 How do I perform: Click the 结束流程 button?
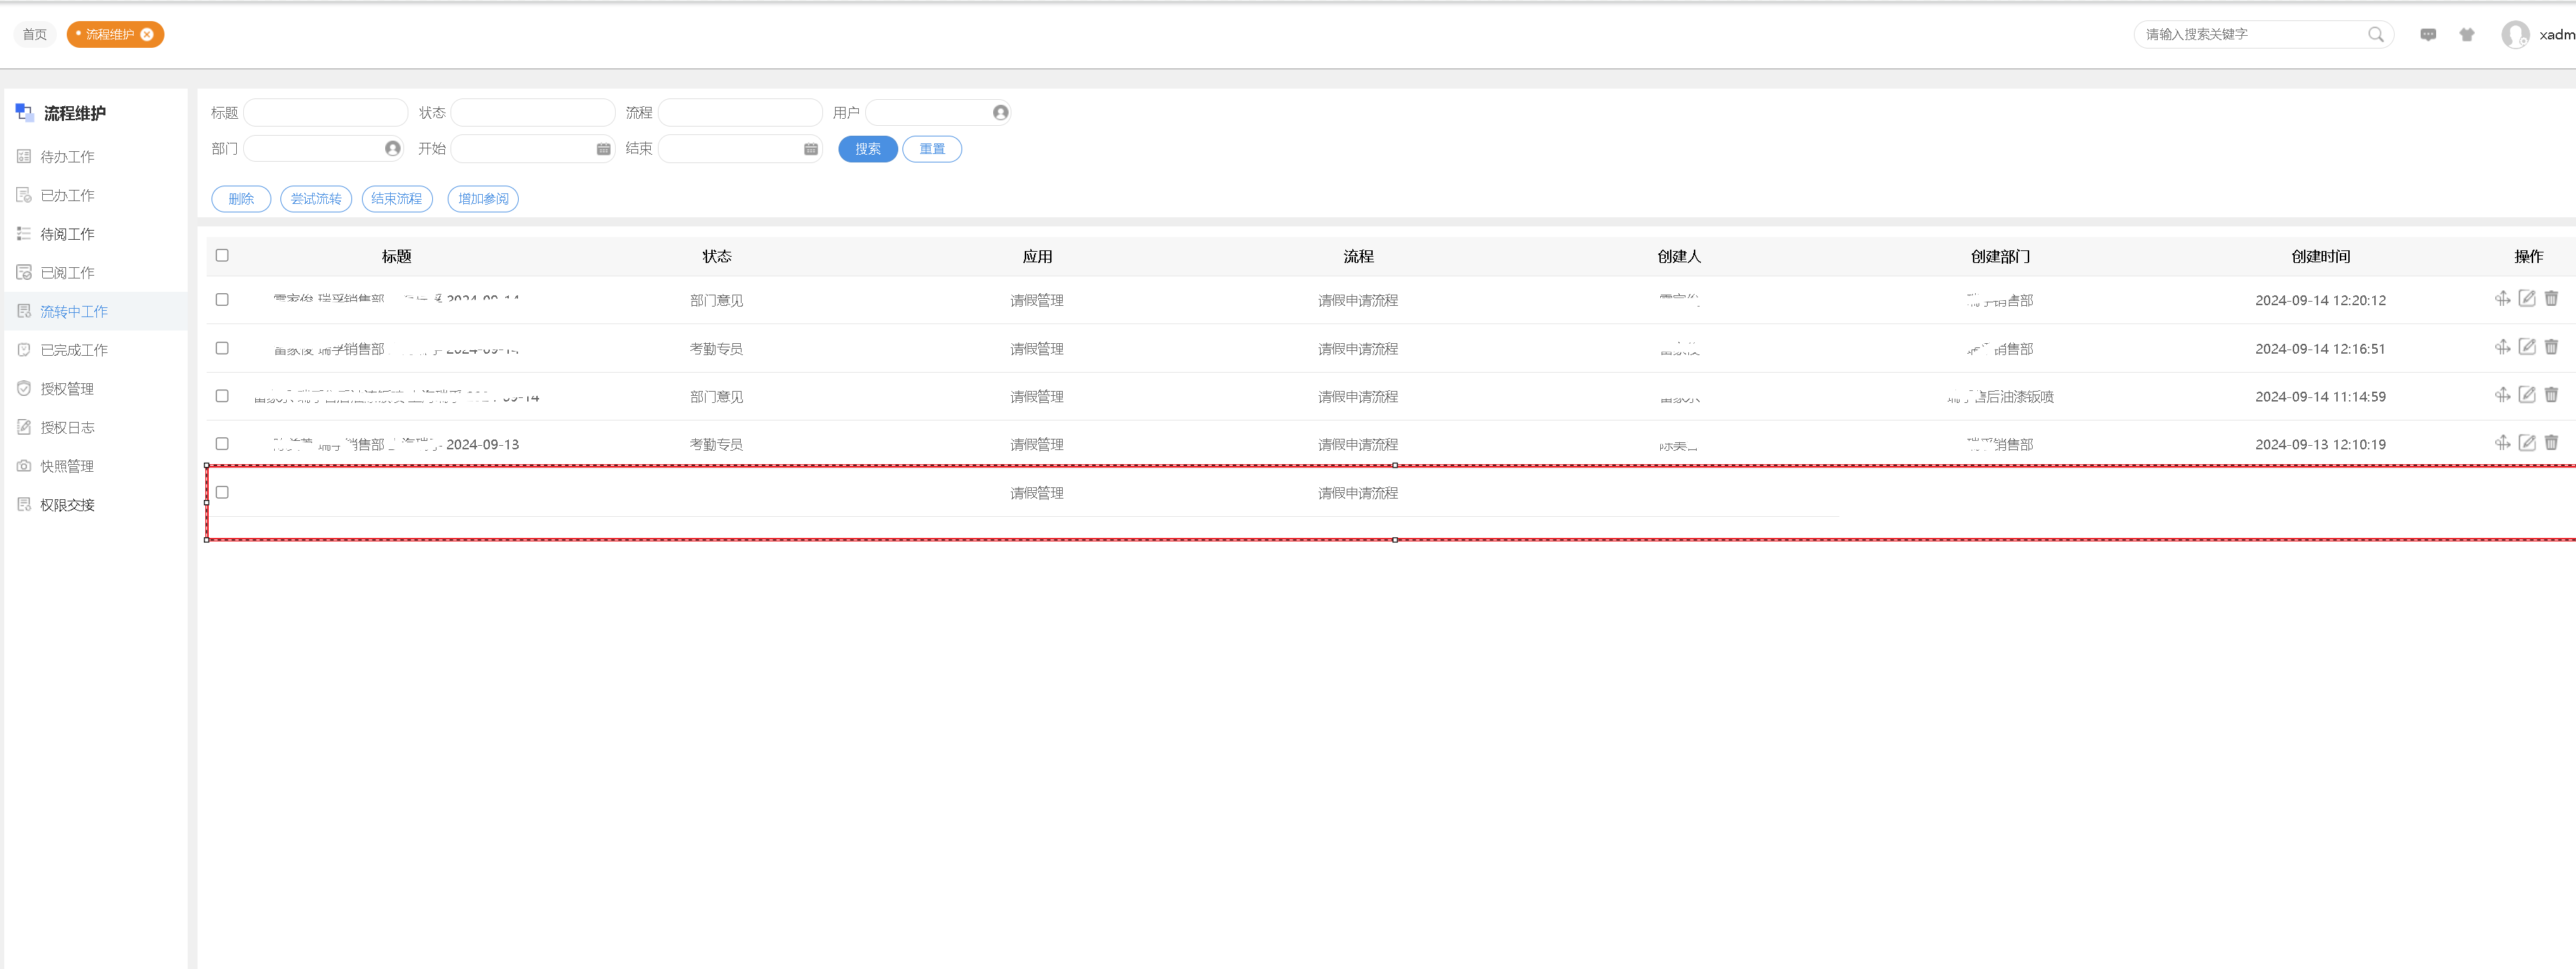[x=396, y=199]
